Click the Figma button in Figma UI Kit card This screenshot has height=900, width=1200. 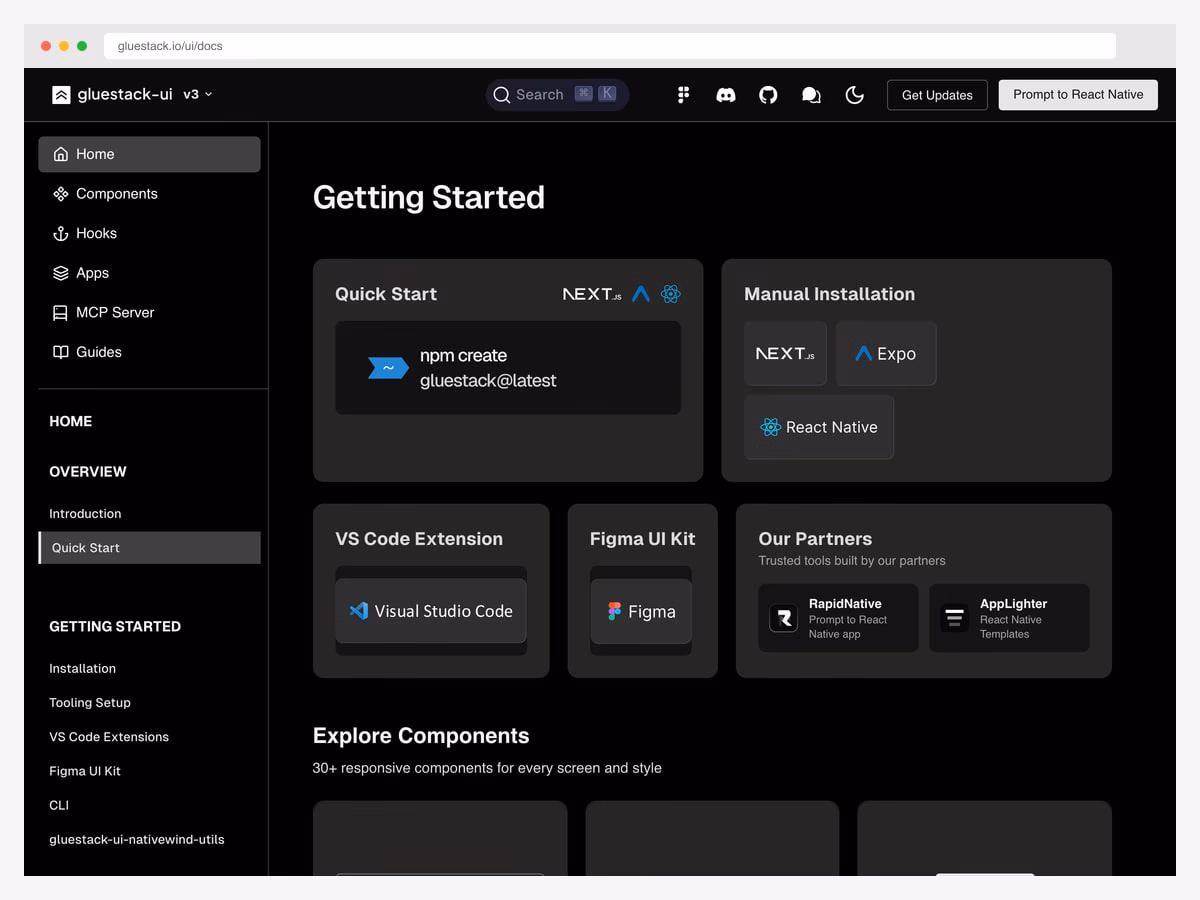coord(641,611)
